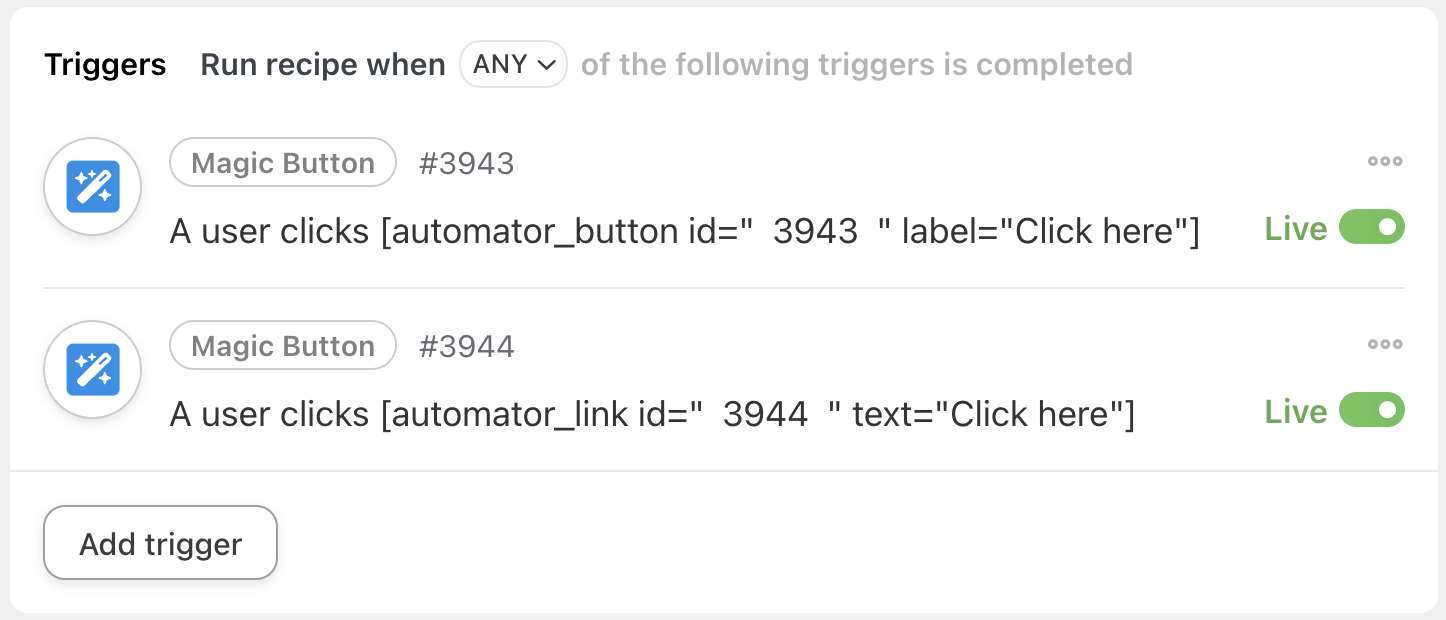Disable the Live toggle for trigger #3943
The image size is (1446, 620).
1371,228
